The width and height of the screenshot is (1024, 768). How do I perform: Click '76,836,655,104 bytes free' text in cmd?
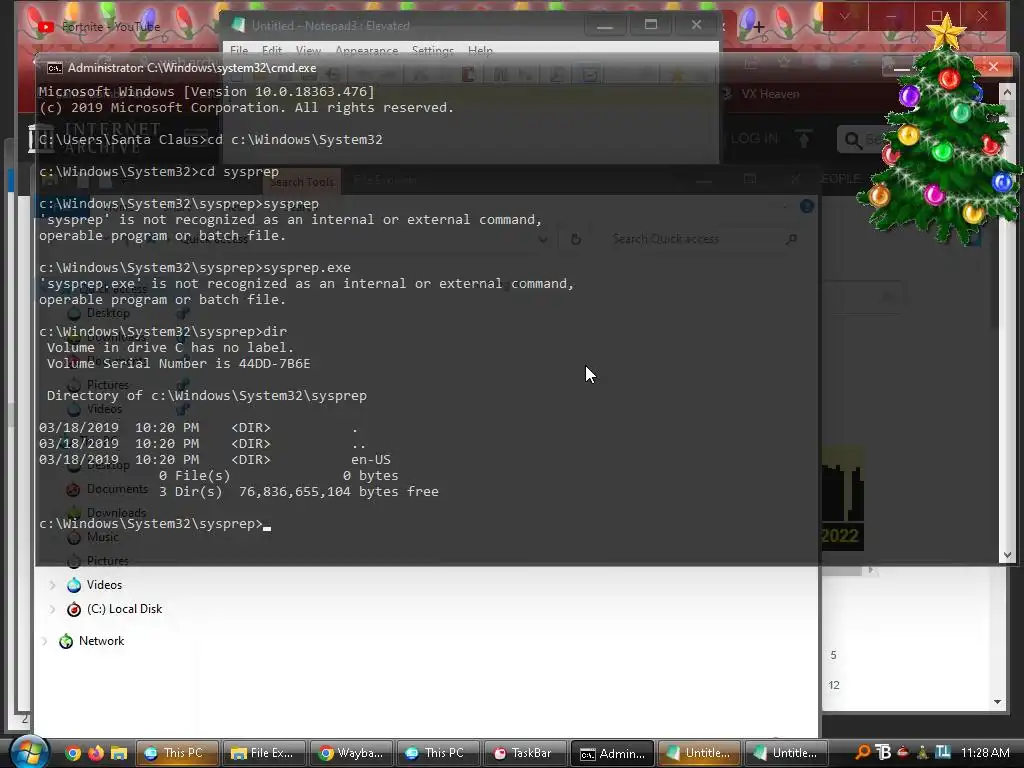338,492
